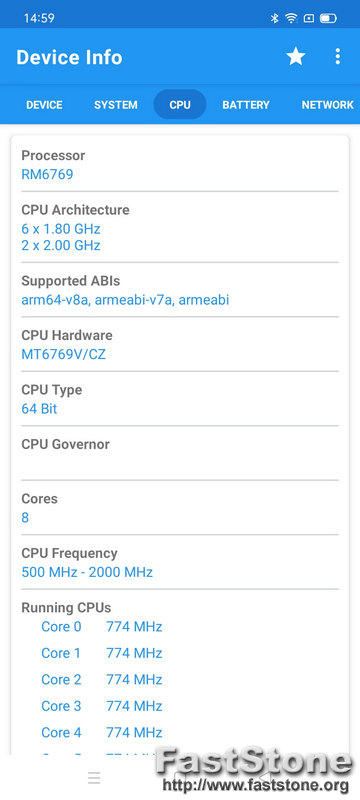Image resolution: width=360 pixels, height=800 pixels.
Task: Tap the battery status icon
Action: (x=328, y=18)
